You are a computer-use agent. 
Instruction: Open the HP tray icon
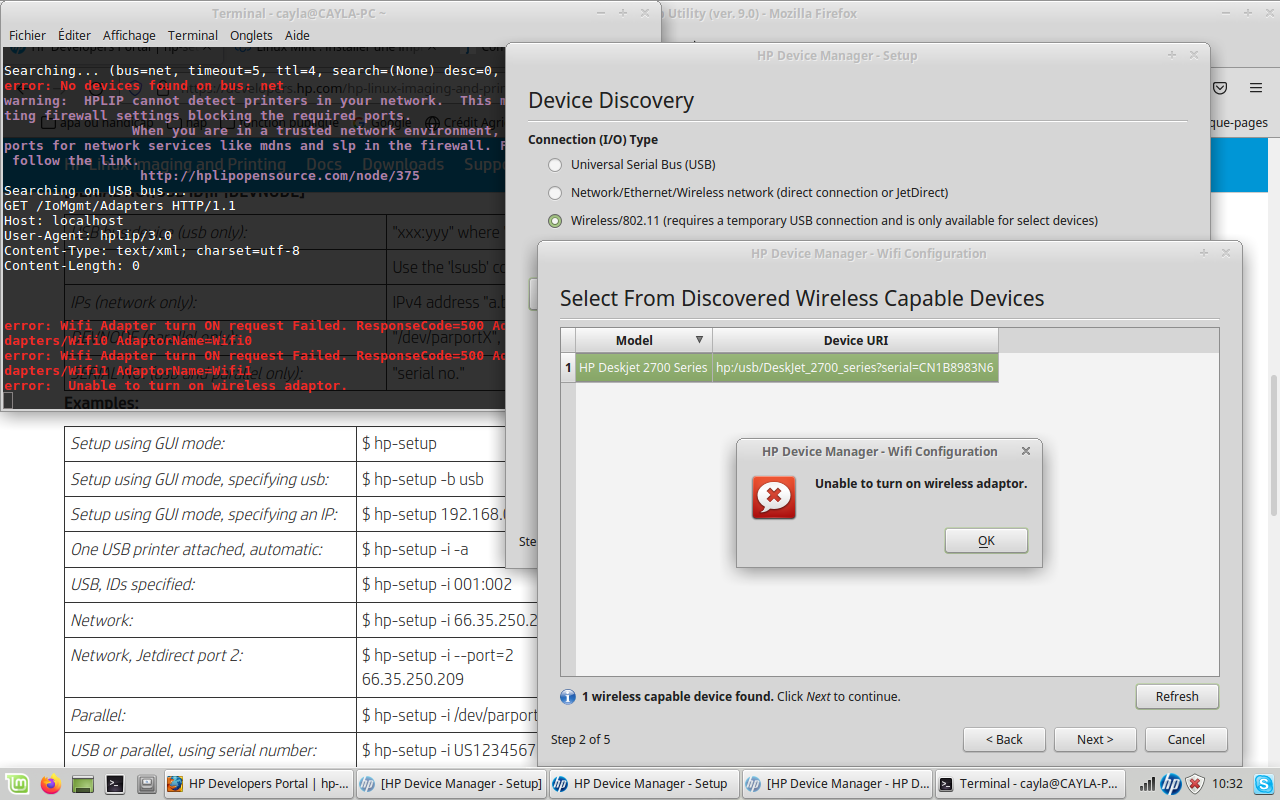pyautogui.click(x=1170, y=784)
